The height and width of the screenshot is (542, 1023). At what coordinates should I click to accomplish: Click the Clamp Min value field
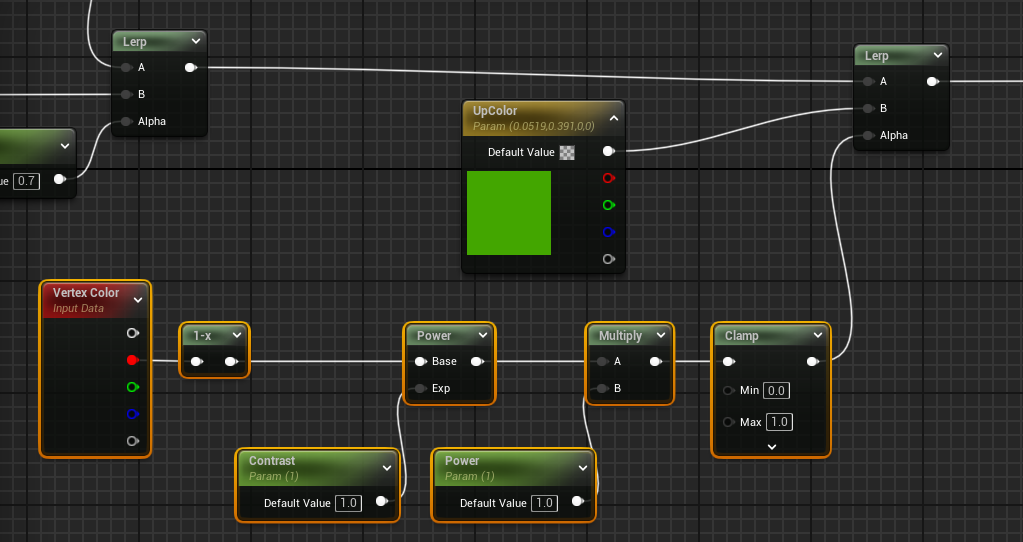pos(777,390)
